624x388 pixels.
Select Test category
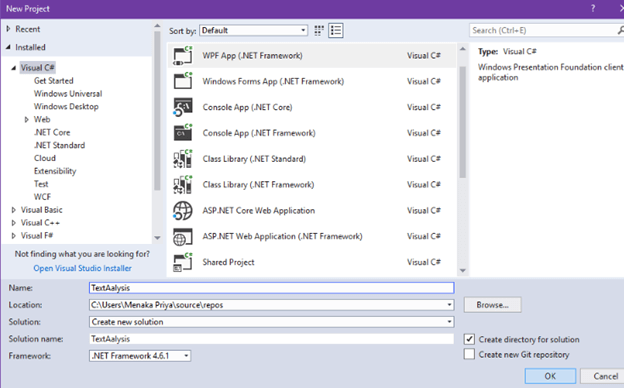(x=41, y=184)
